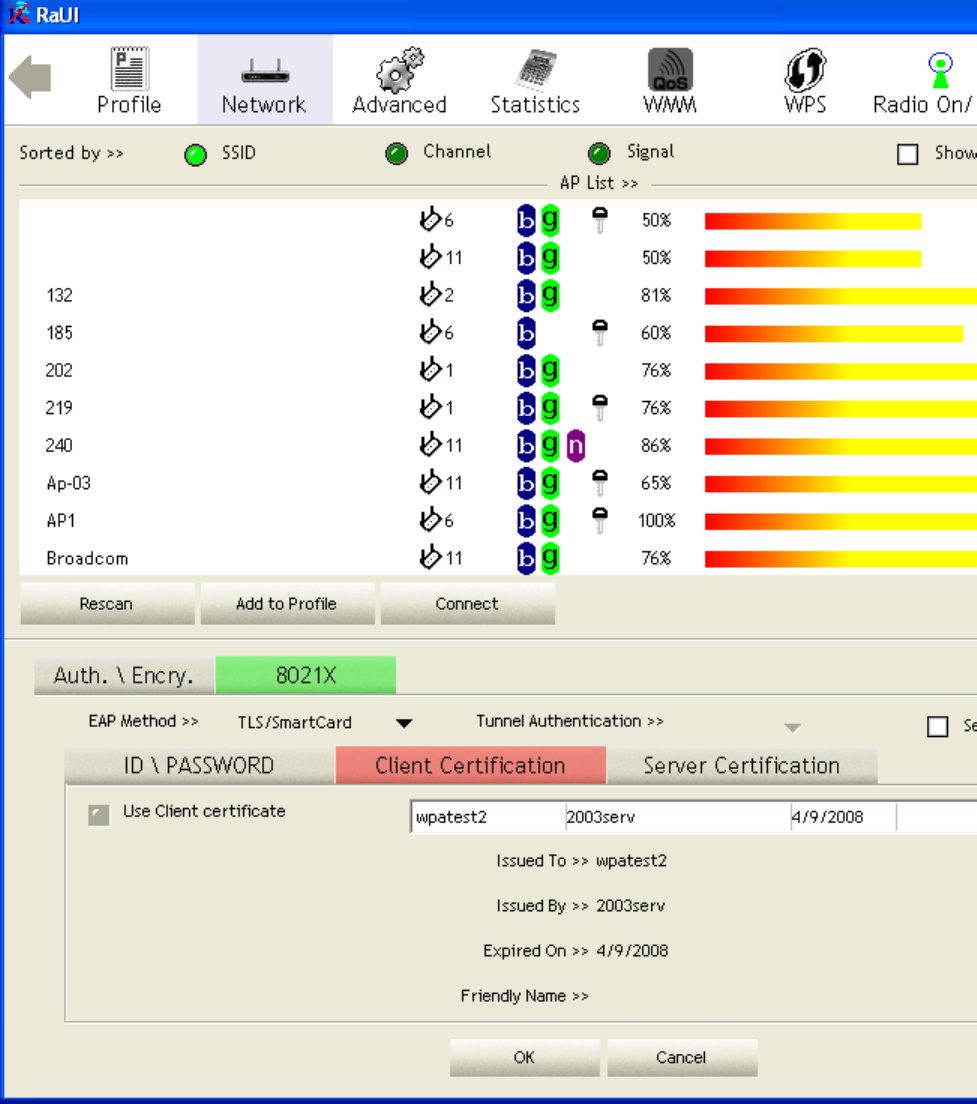Open the Profile page icon
The image size is (977, 1104).
(129, 70)
